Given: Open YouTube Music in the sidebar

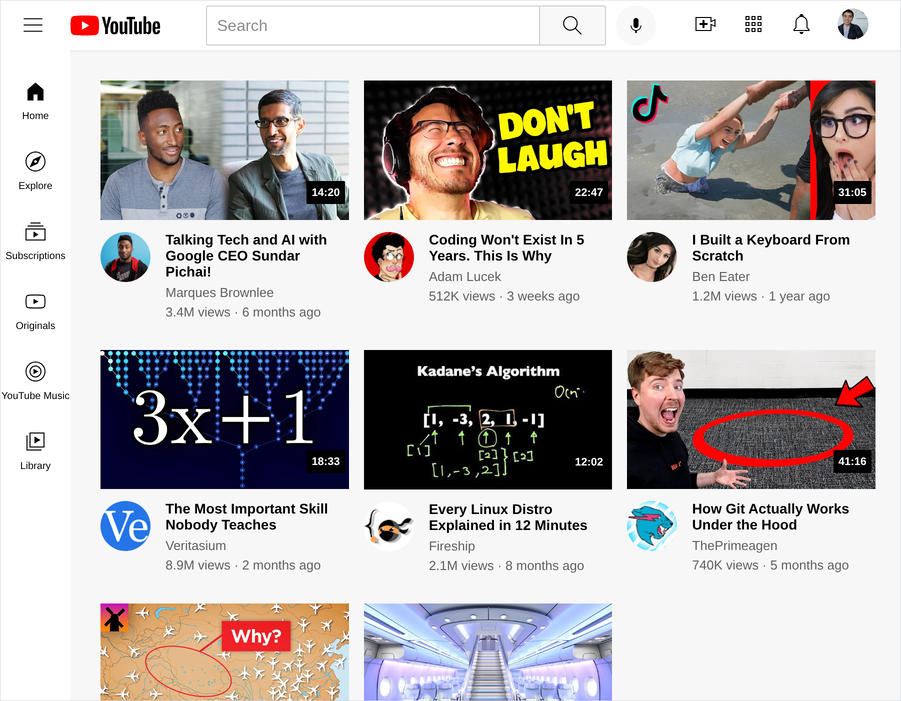Looking at the screenshot, I should [35, 381].
